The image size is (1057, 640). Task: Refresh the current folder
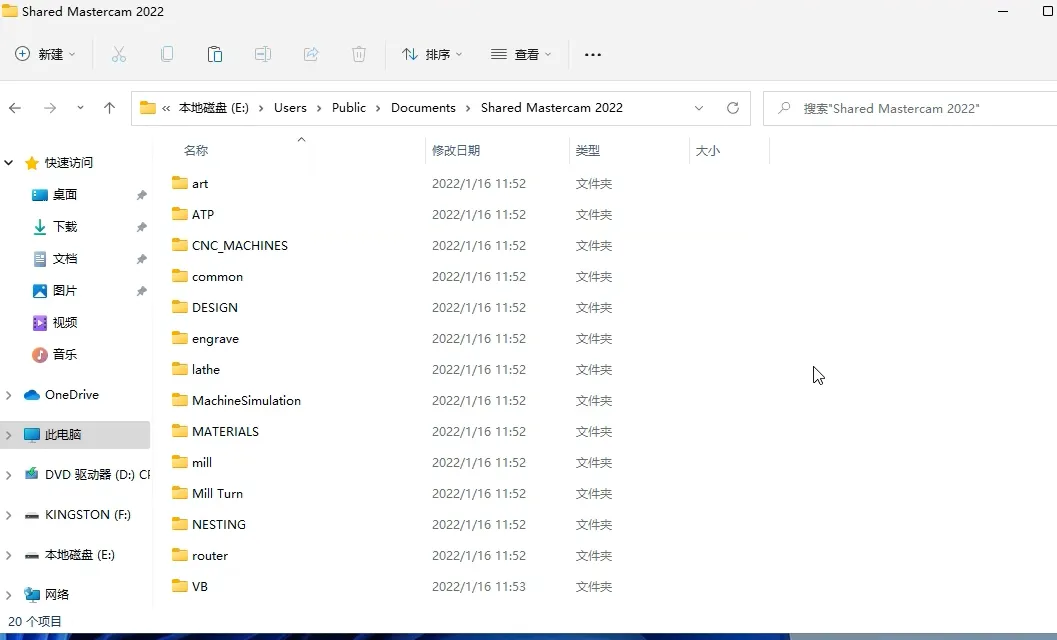(x=733, y=108)
